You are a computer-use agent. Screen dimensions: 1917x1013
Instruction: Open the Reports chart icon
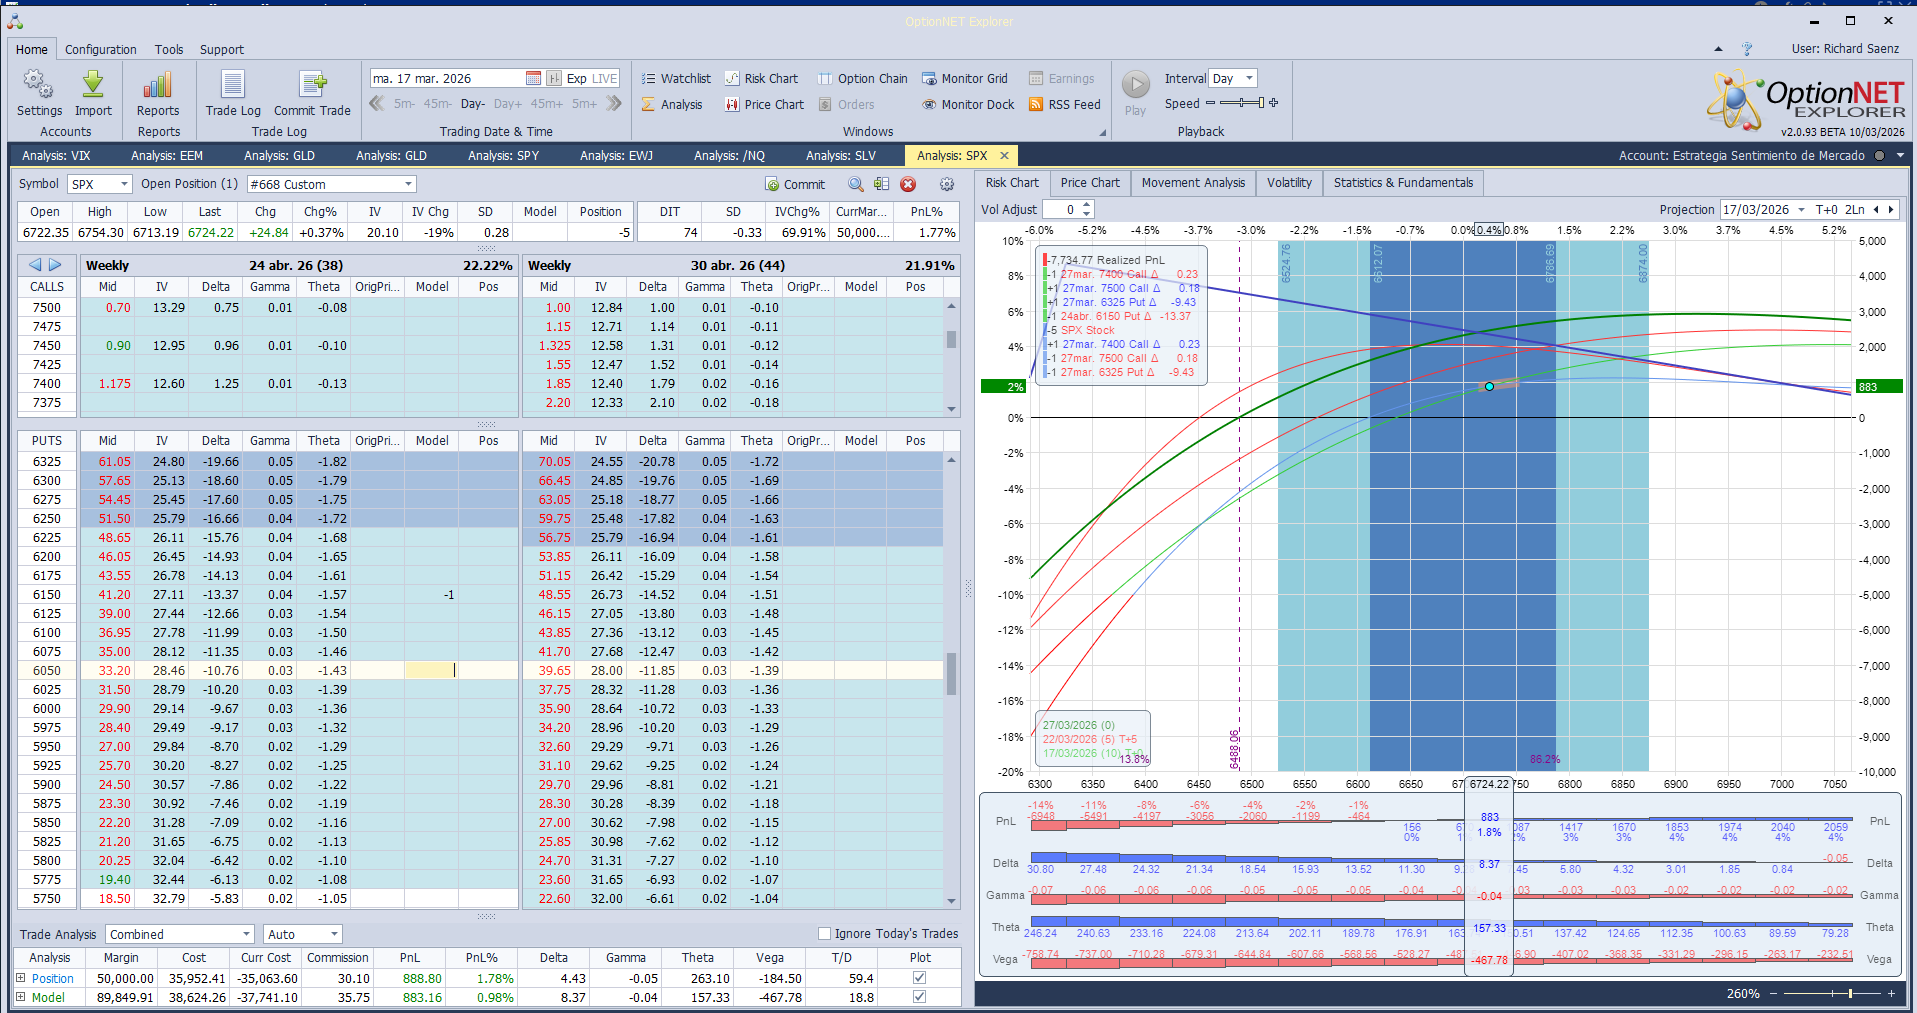click(158, 86)
